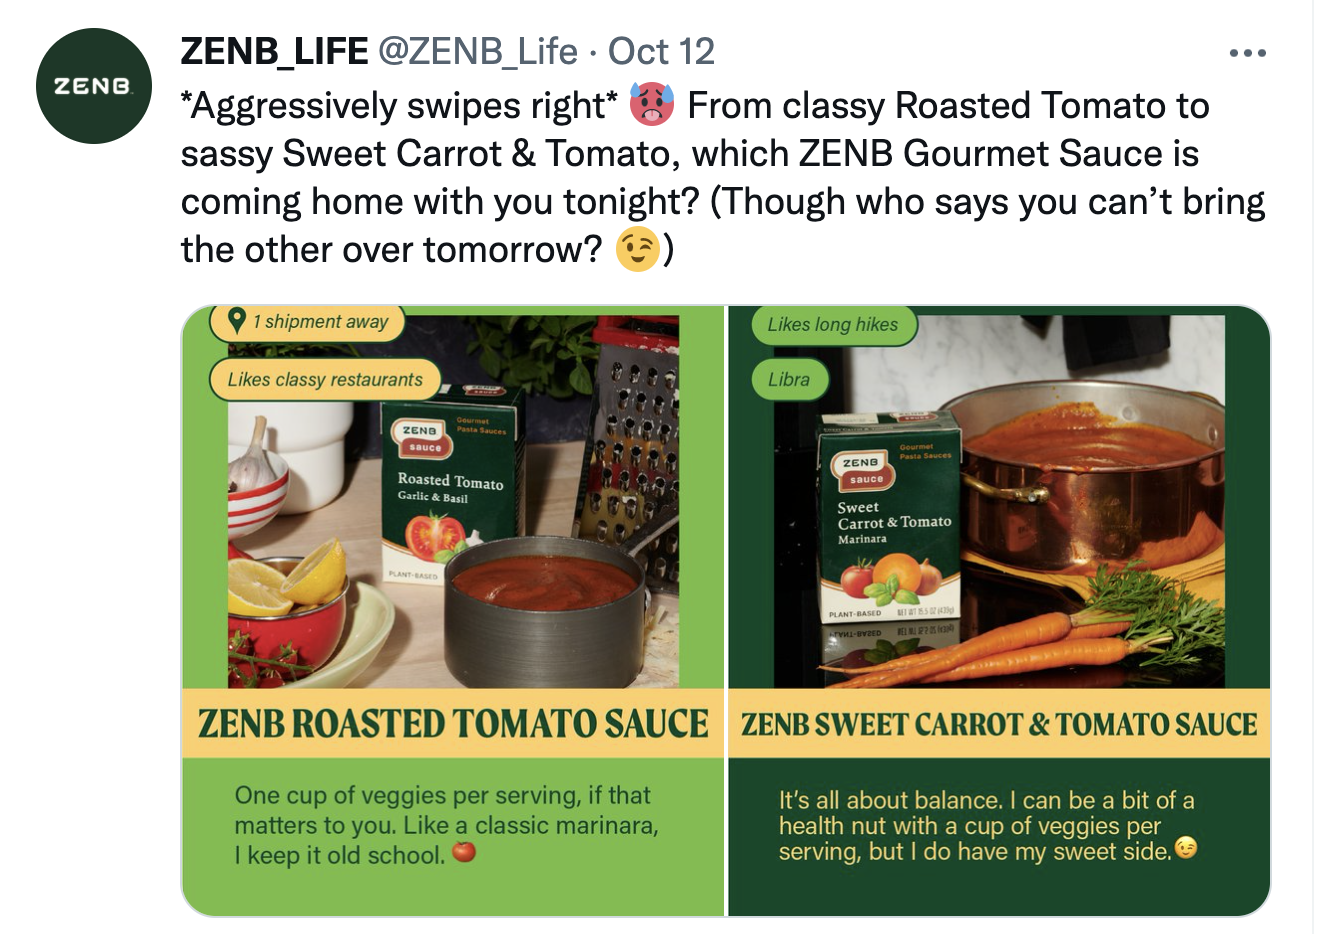The width and height of the screenshot is (1318, 934).
Task: Click the '1 shipment away' tag
Action: click(x=307, y=322)
